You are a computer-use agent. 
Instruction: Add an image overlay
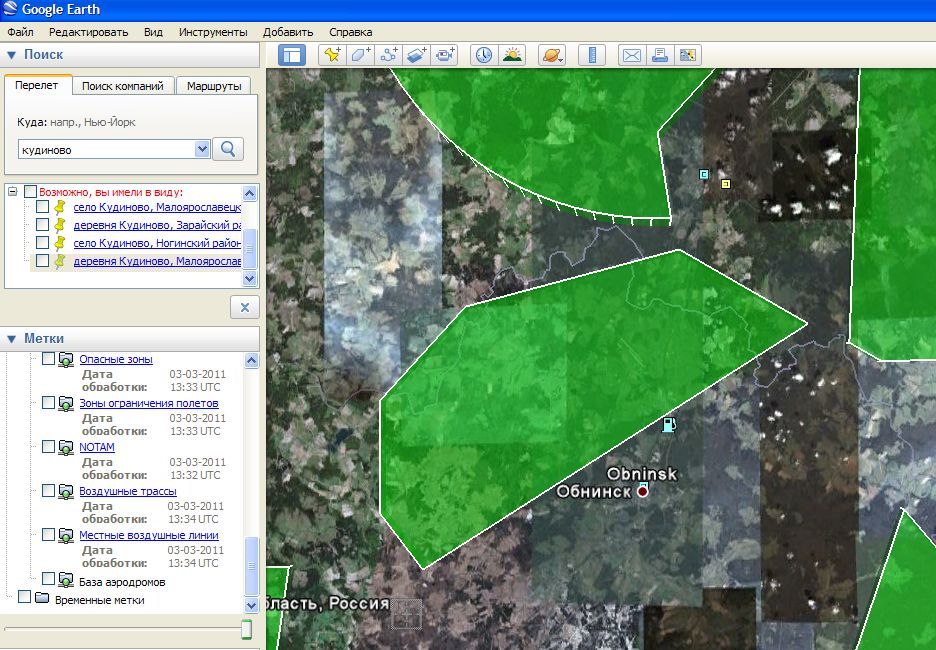(417, 56)
